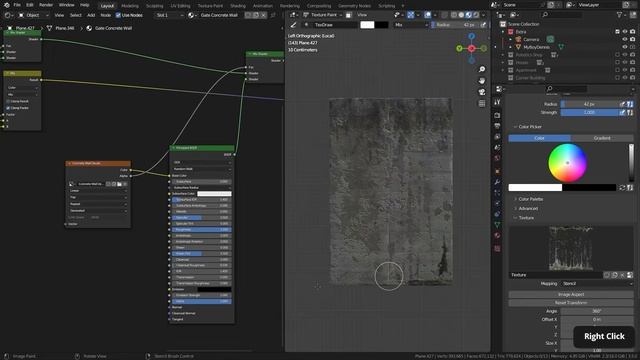This screenshot has width=640, height=360.
Task: Toggle Corner Building collection exclude checkbox
Action: tap(617, 78)
